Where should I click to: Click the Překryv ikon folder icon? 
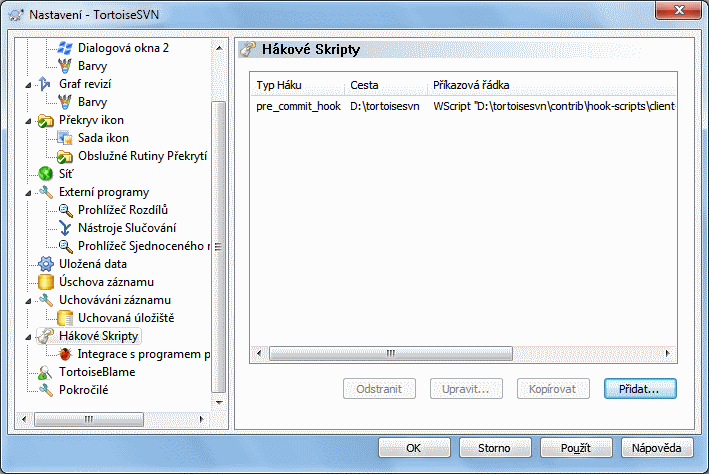tap(45, 120)
